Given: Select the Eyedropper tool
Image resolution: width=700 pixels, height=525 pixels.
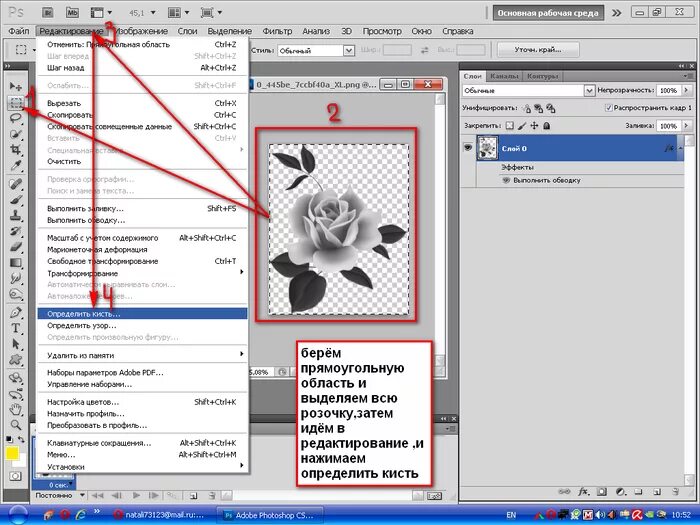Looking at the screenshot, I should pos(16,165).
